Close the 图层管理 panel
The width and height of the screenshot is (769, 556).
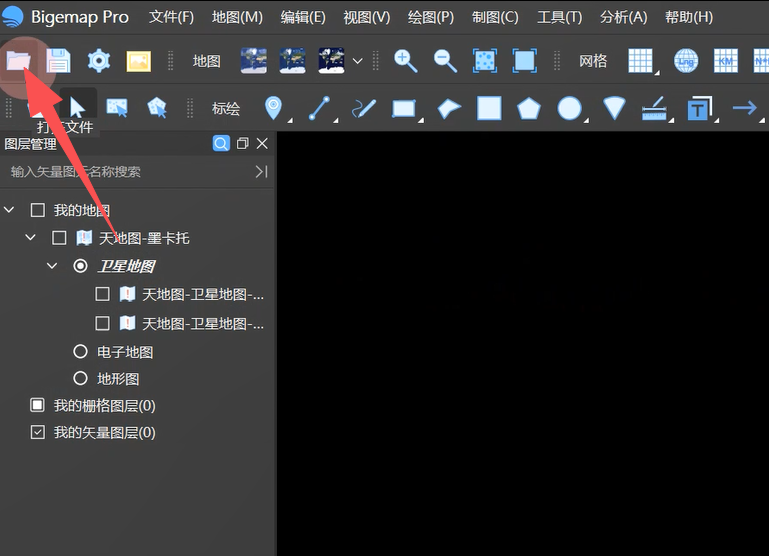click(x=262, y=143)
